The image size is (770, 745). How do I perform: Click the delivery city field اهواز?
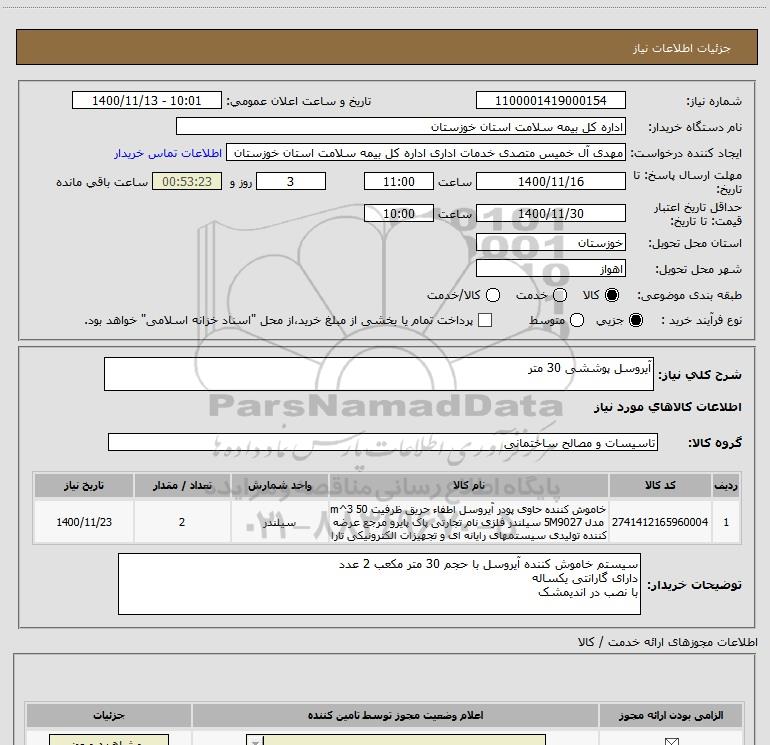pyautogui.click(x=550, y=269)
